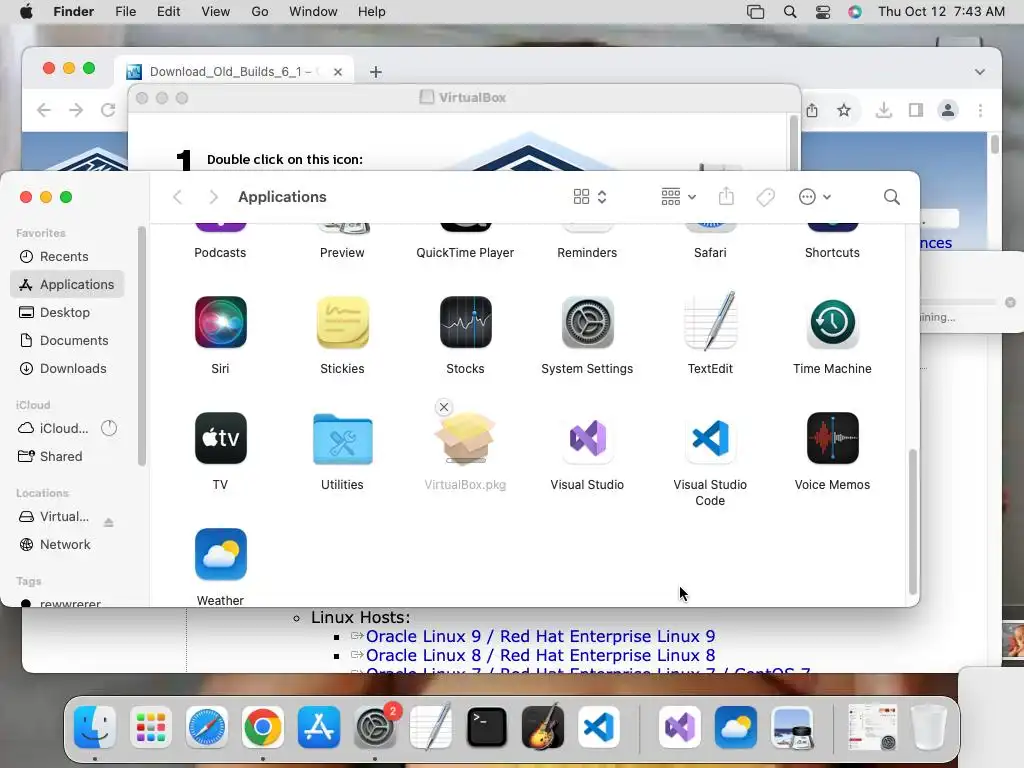
Task: Click the Finder window vertical scrollbar
Action: pyautogui.click(x=912, y=521)
